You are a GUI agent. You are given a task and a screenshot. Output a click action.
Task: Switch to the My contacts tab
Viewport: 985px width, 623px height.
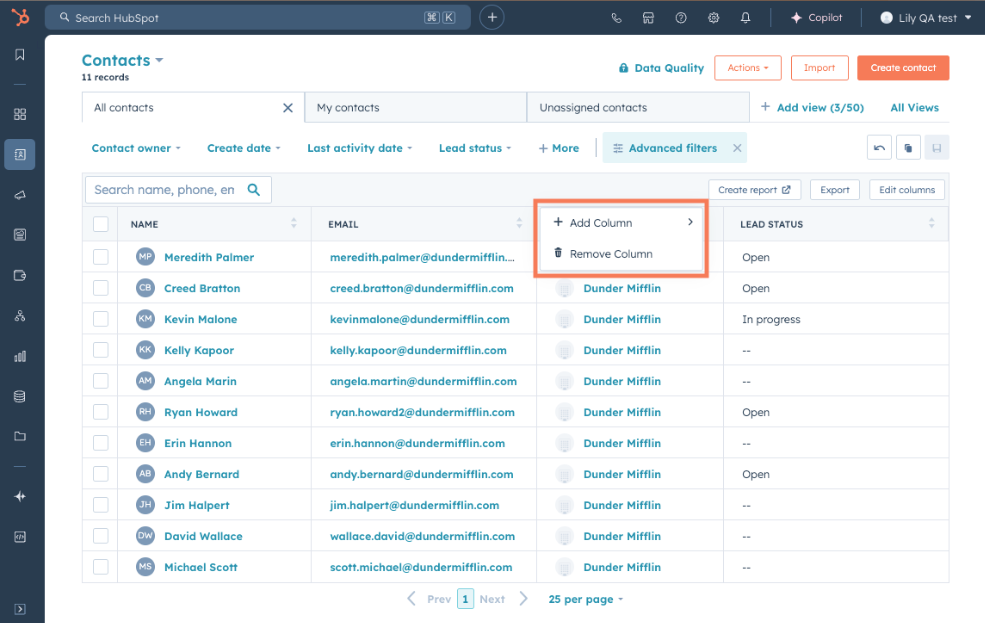[x=415, y=107]
